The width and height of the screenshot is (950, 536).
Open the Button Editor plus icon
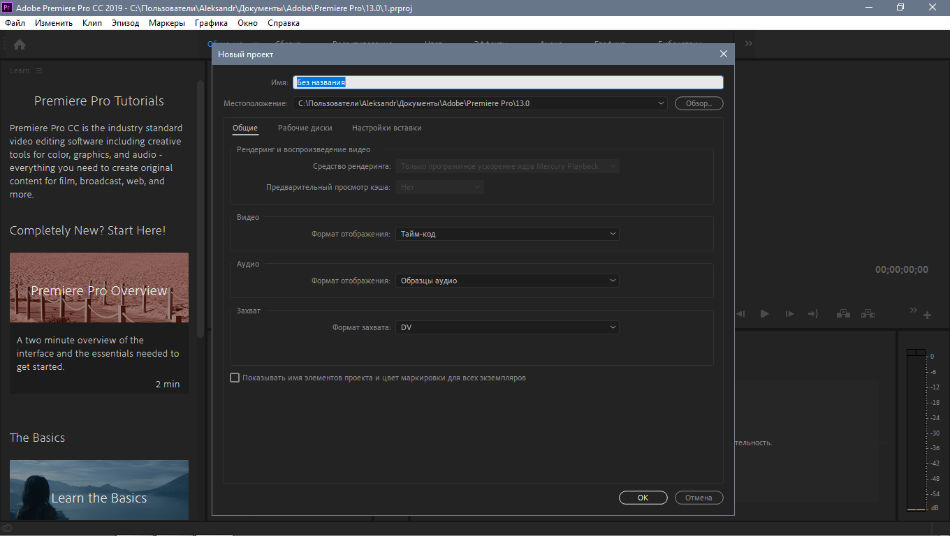tap(927, 315)
